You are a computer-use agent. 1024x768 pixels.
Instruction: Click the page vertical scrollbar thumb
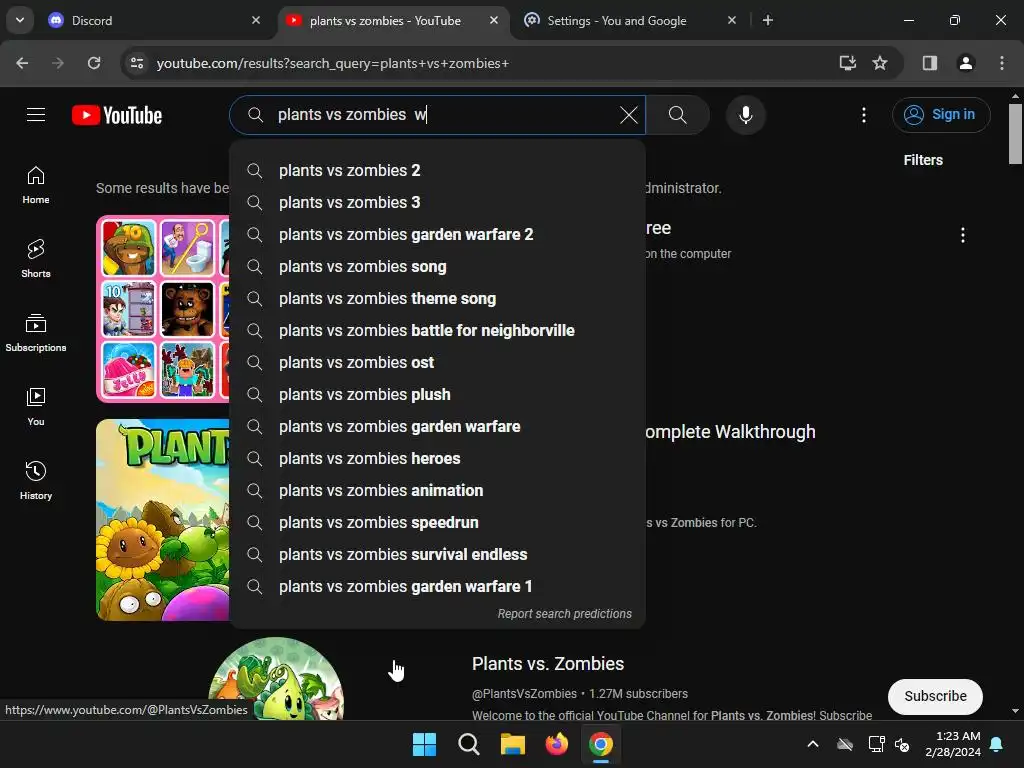(x=1015, y=135)
